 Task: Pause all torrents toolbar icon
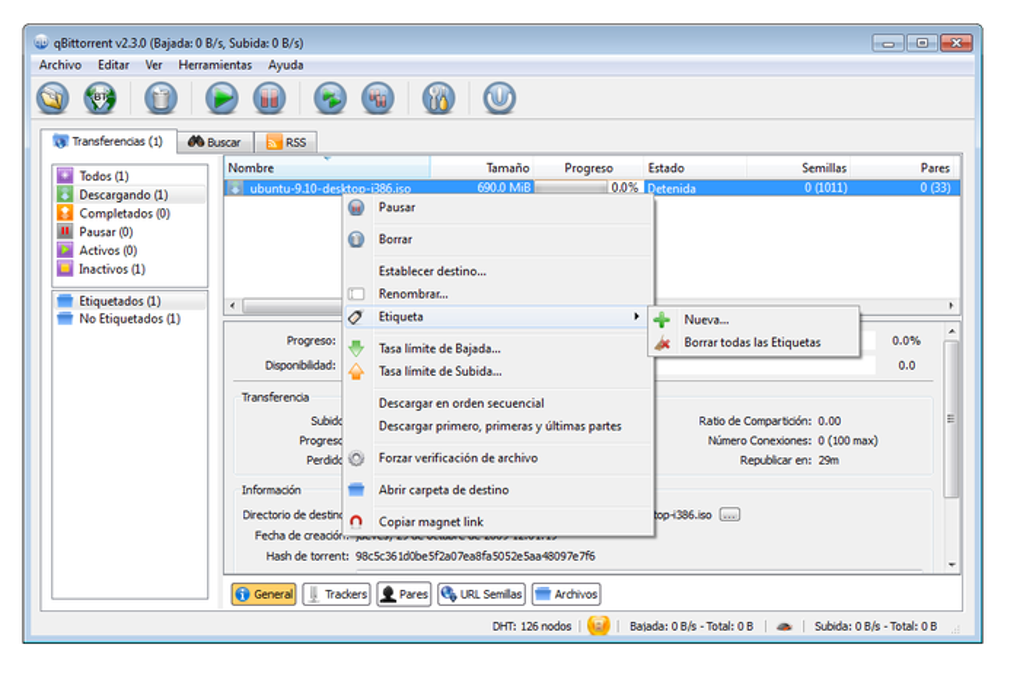pyautogui.click(x=378, y=99)
